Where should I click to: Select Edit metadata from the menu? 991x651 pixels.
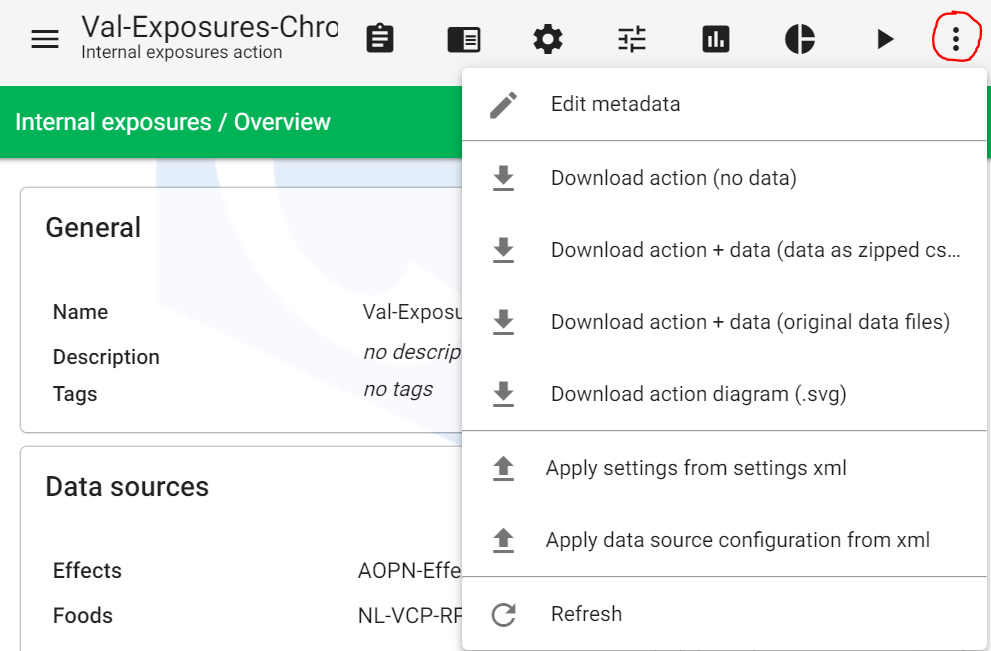point(615,104)
